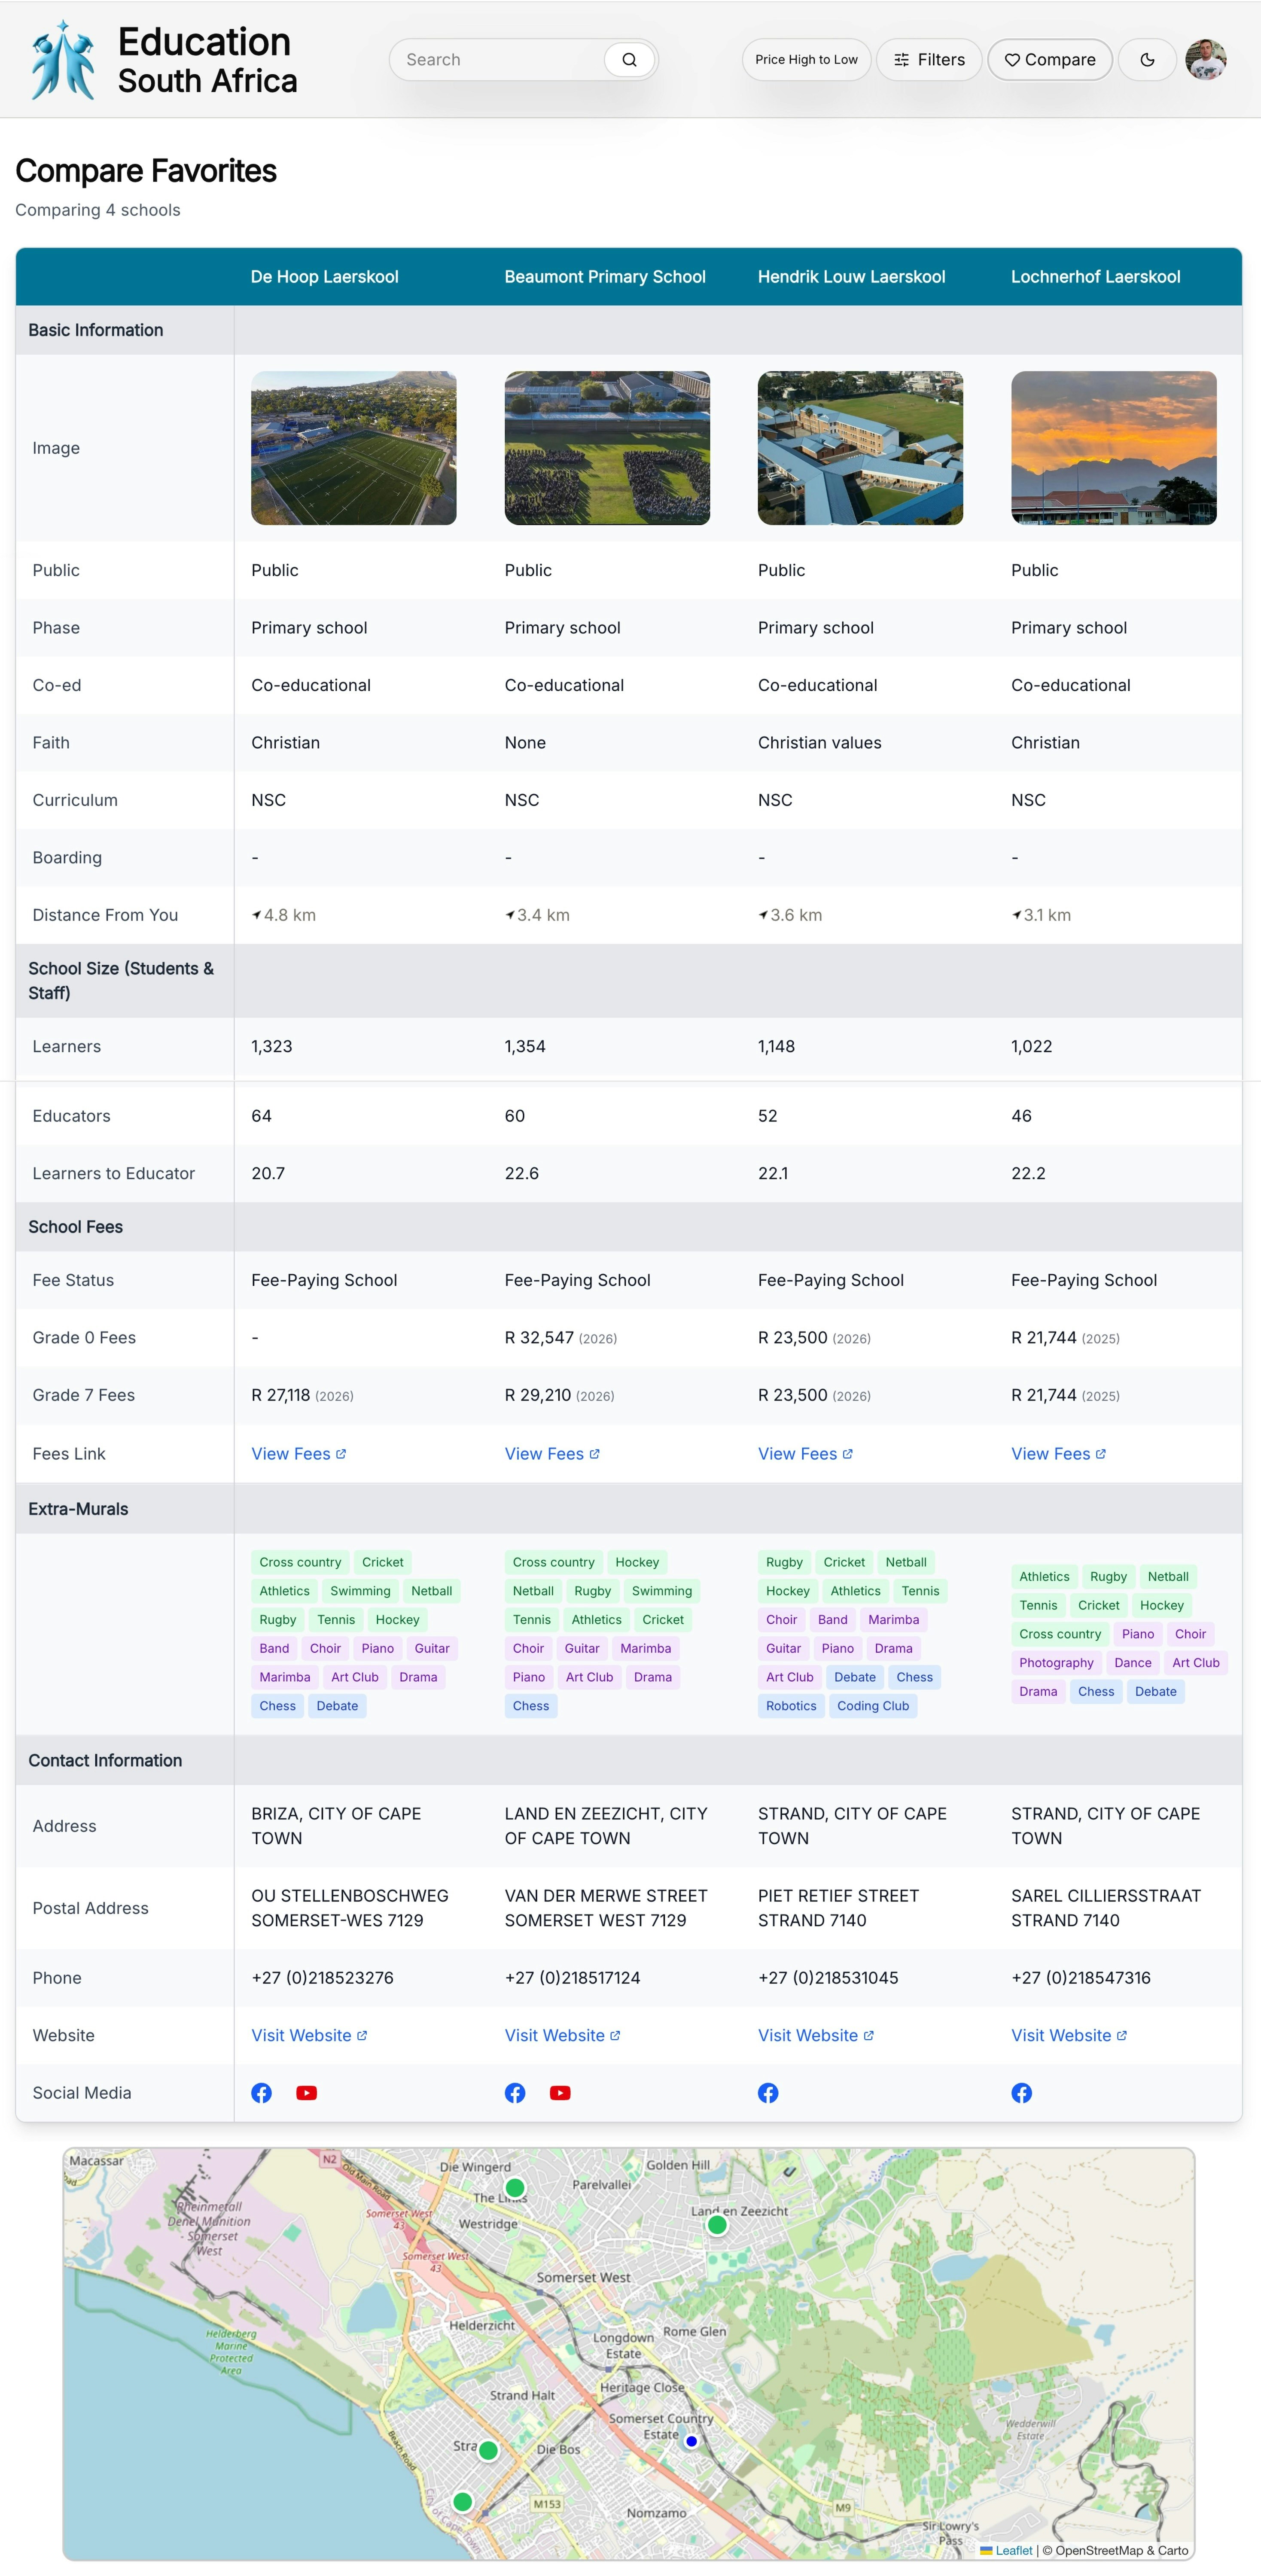Open Beaumont Primary School YouTube channel
Image resolution: width=1261 pixels, height=2576 pixels.
[x=560, y=2093]
